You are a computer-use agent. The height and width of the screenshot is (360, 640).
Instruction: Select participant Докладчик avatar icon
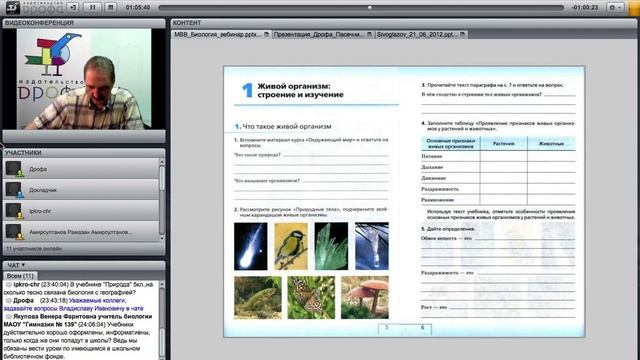click(x=14, y=190)
